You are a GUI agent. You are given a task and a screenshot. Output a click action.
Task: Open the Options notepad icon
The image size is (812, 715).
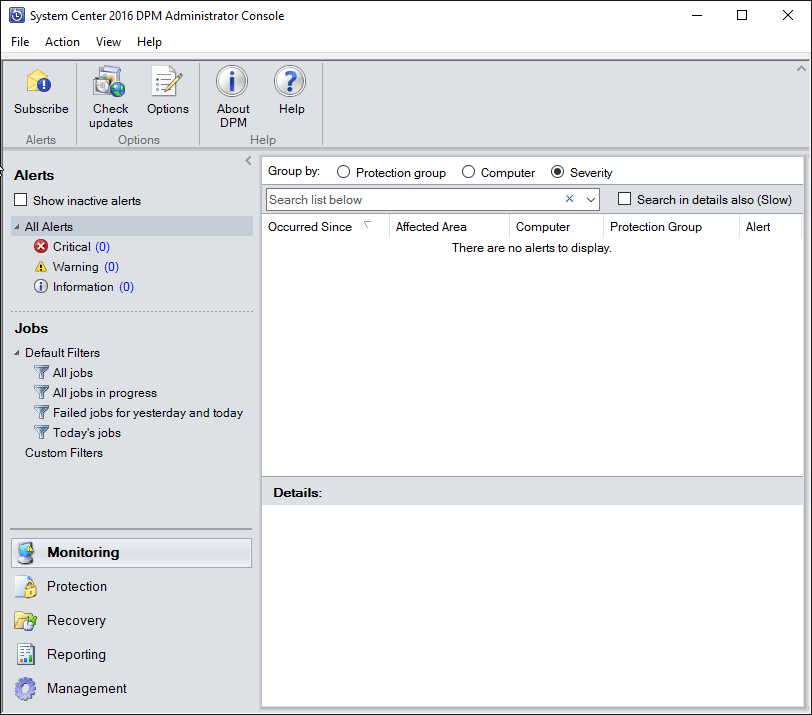click(x=167, y=81)
